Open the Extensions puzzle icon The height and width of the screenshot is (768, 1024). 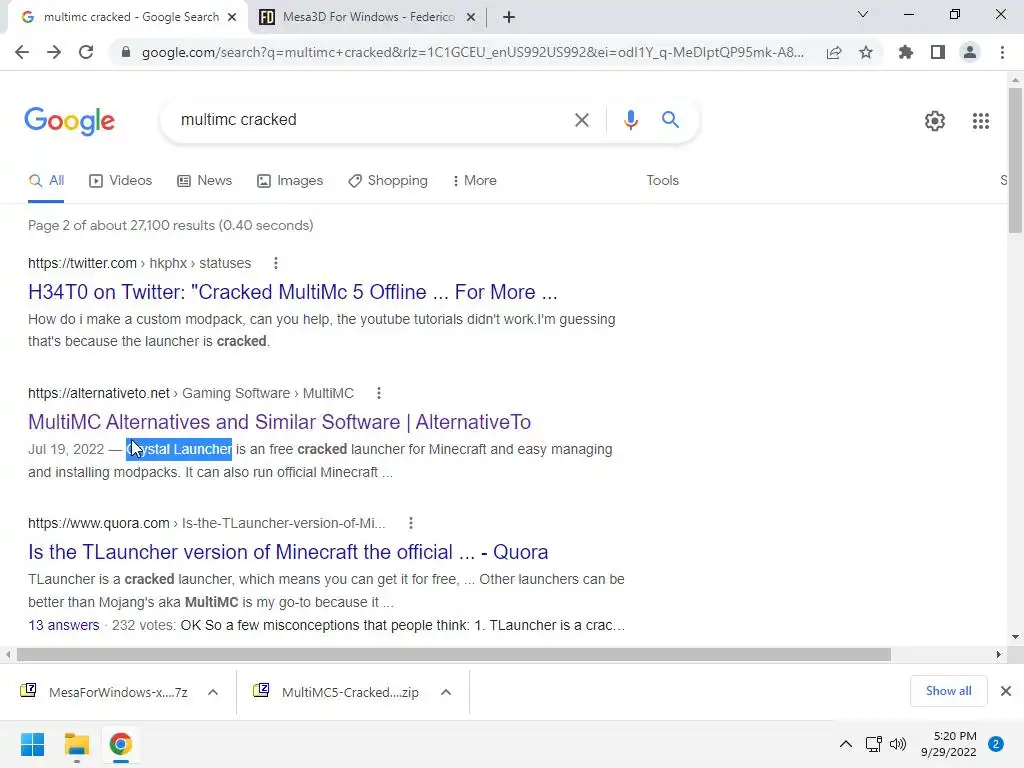905,52
